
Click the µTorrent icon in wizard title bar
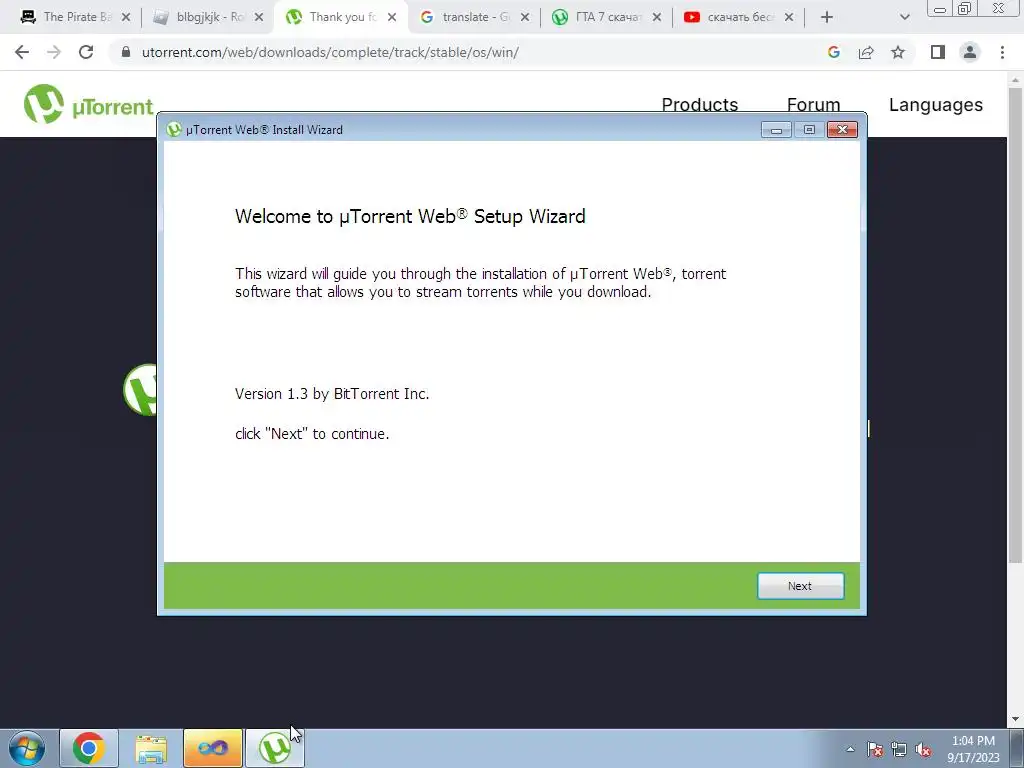pyautogui.click(x=174, y=130)
